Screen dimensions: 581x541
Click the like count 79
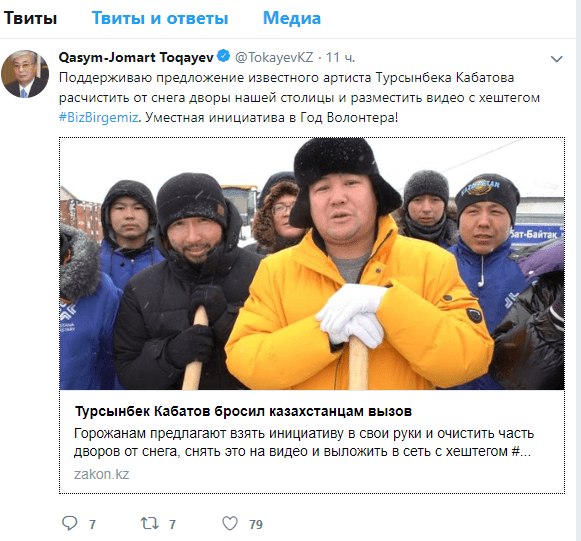click(x=256, y=524)
